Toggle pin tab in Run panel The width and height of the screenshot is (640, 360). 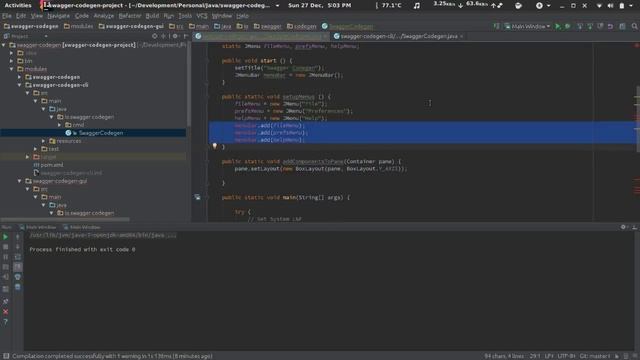pos(5,302)
